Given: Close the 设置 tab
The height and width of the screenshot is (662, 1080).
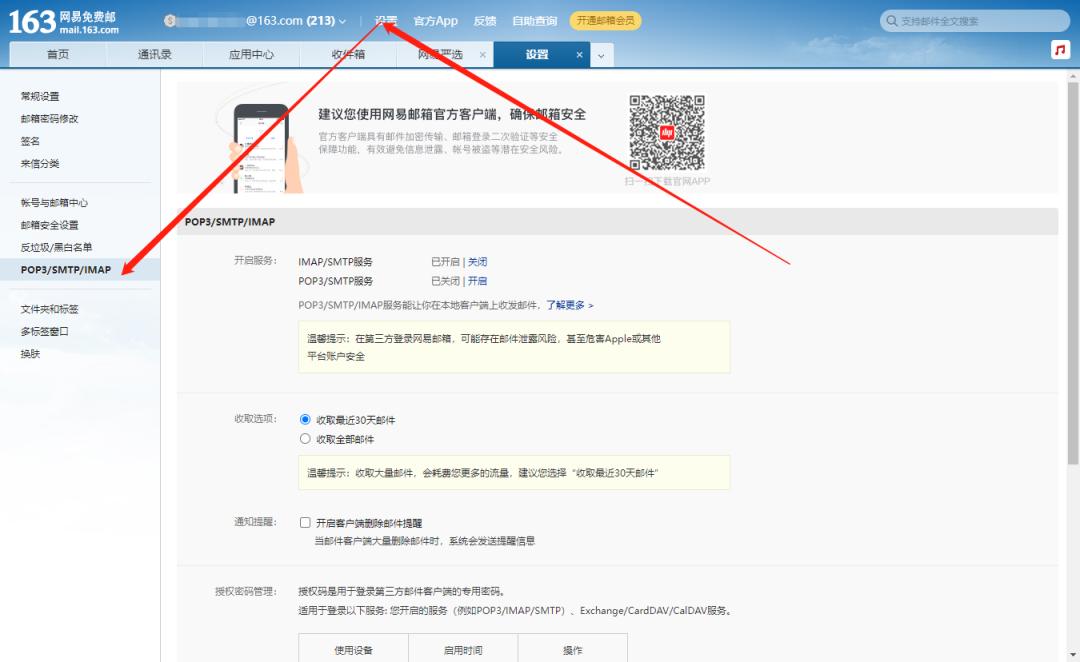Looking at the screenshot, I should 580,55.
